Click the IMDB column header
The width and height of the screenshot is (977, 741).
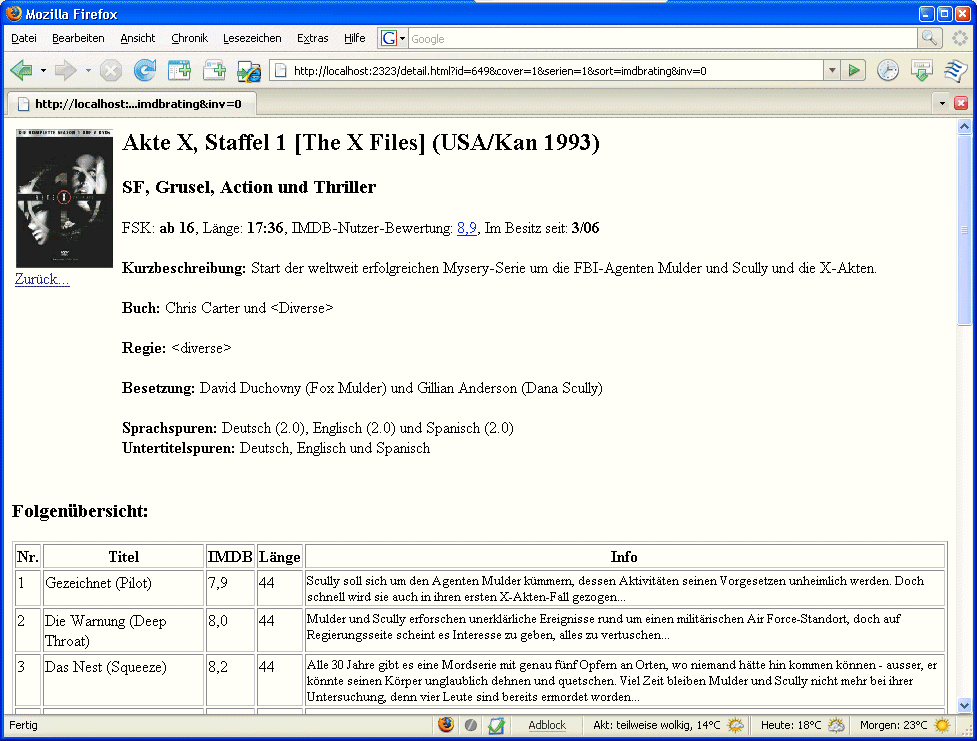[230, 557]
